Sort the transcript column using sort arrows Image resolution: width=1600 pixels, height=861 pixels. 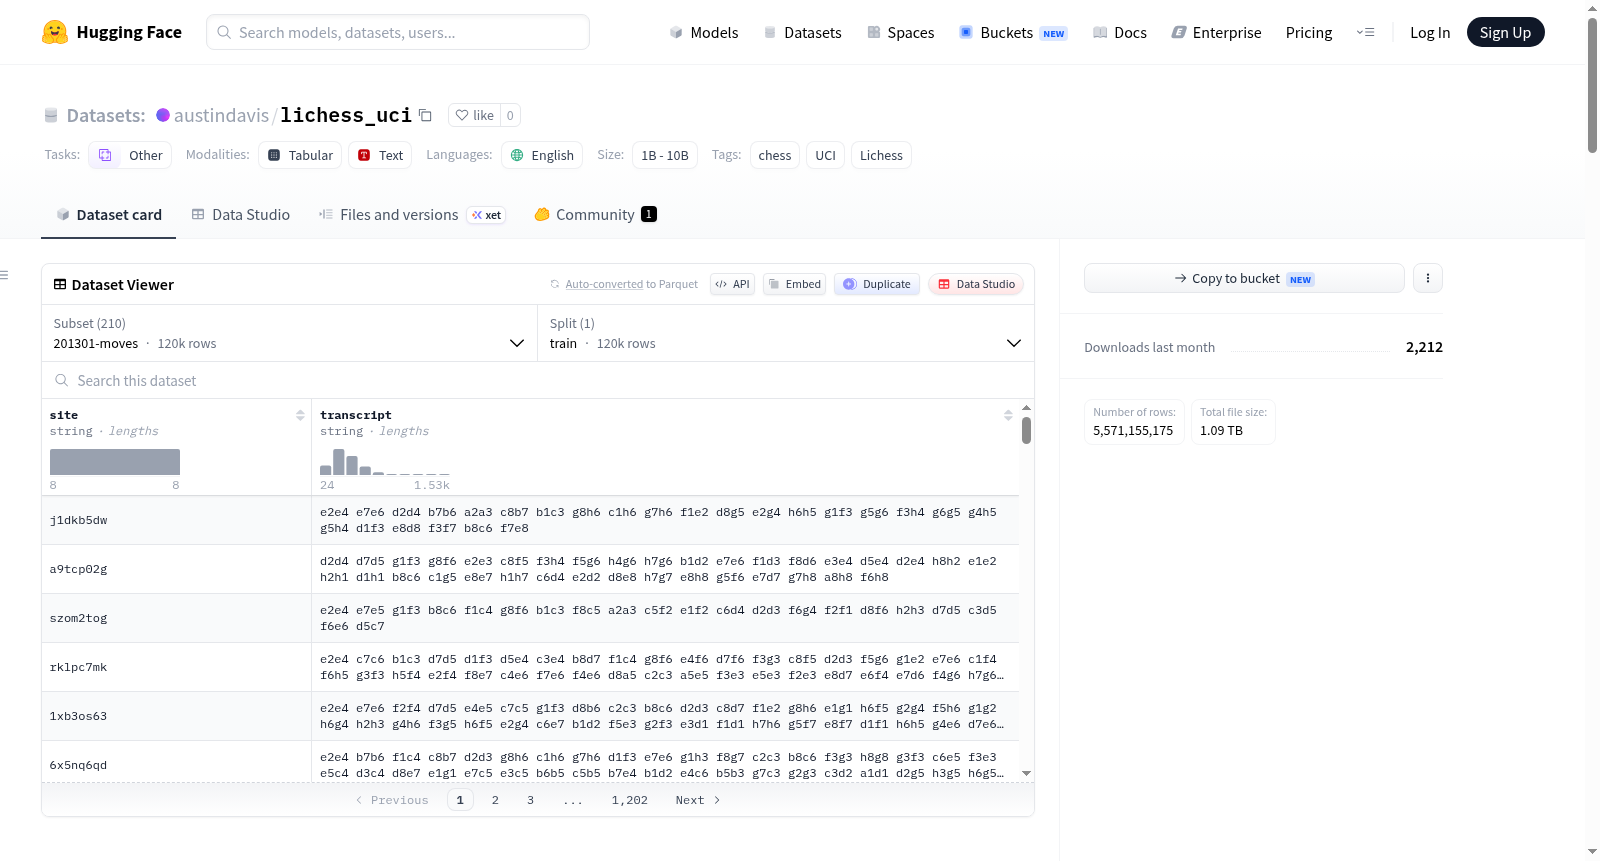(x=1008, y=415)
